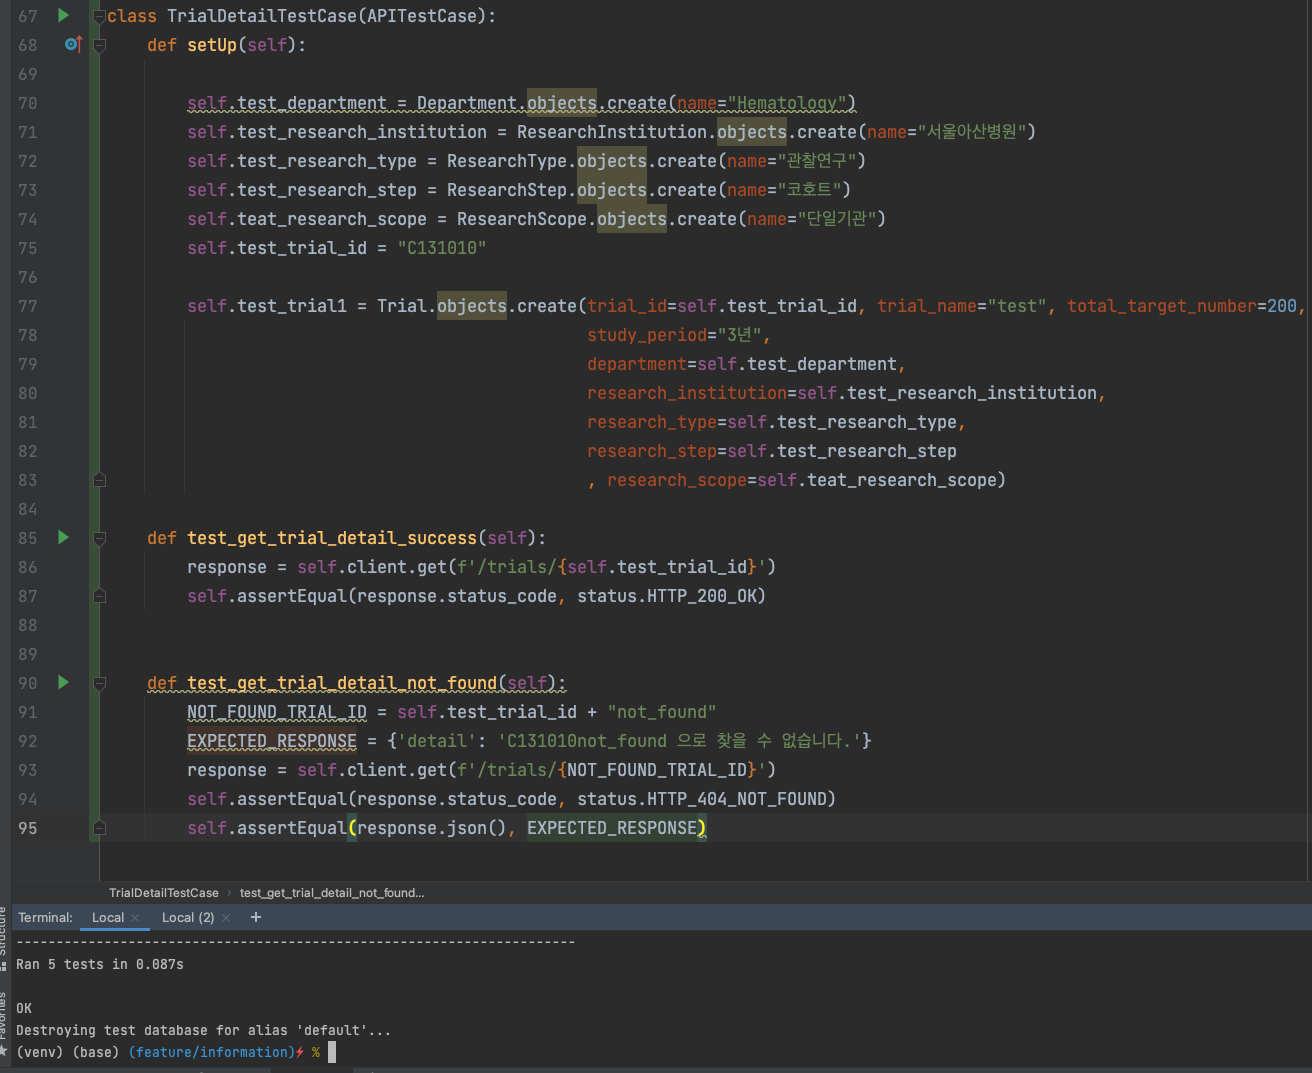
Task: Add a new terminal session with plus icon
Action: 255,917
